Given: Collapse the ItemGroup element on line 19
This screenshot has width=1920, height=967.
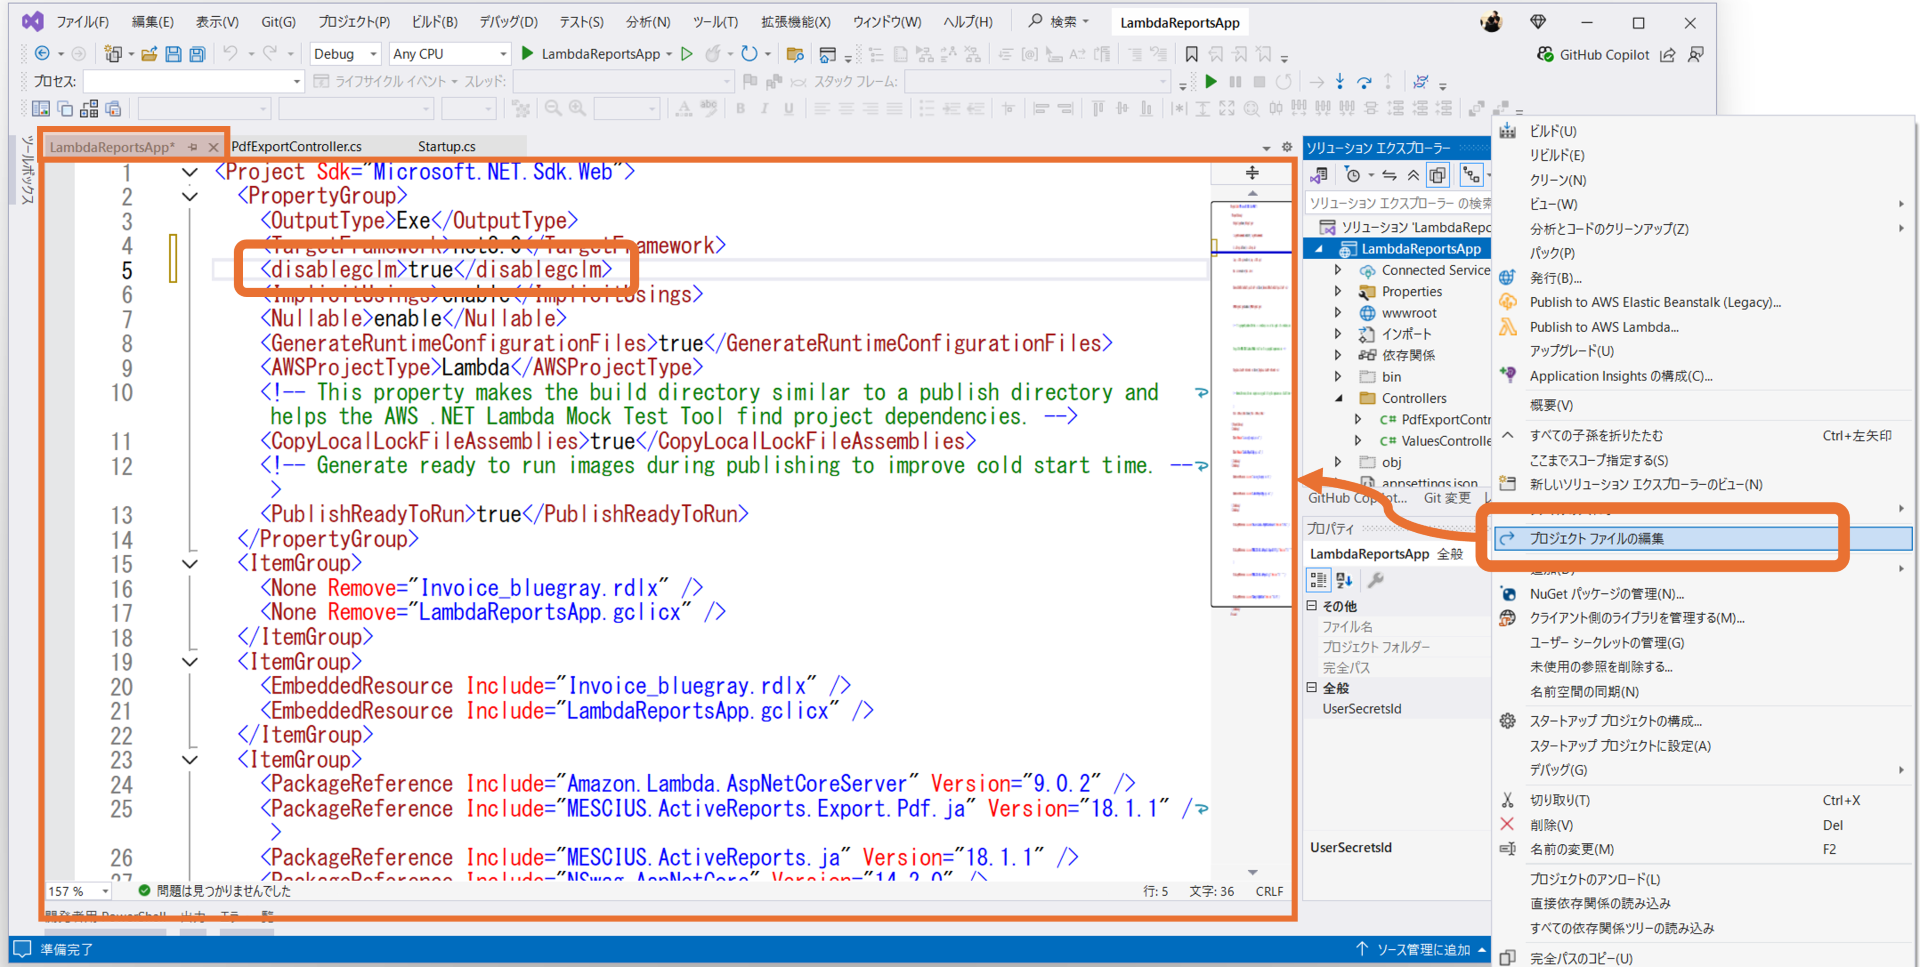Looking at the screenshot, I should 189,662.
